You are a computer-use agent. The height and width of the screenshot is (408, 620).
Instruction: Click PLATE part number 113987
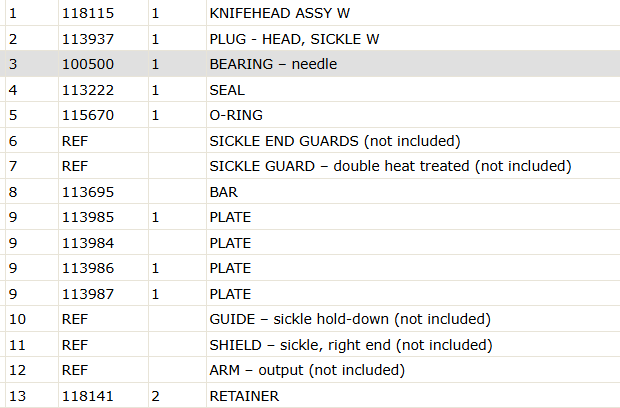[88, 294]
